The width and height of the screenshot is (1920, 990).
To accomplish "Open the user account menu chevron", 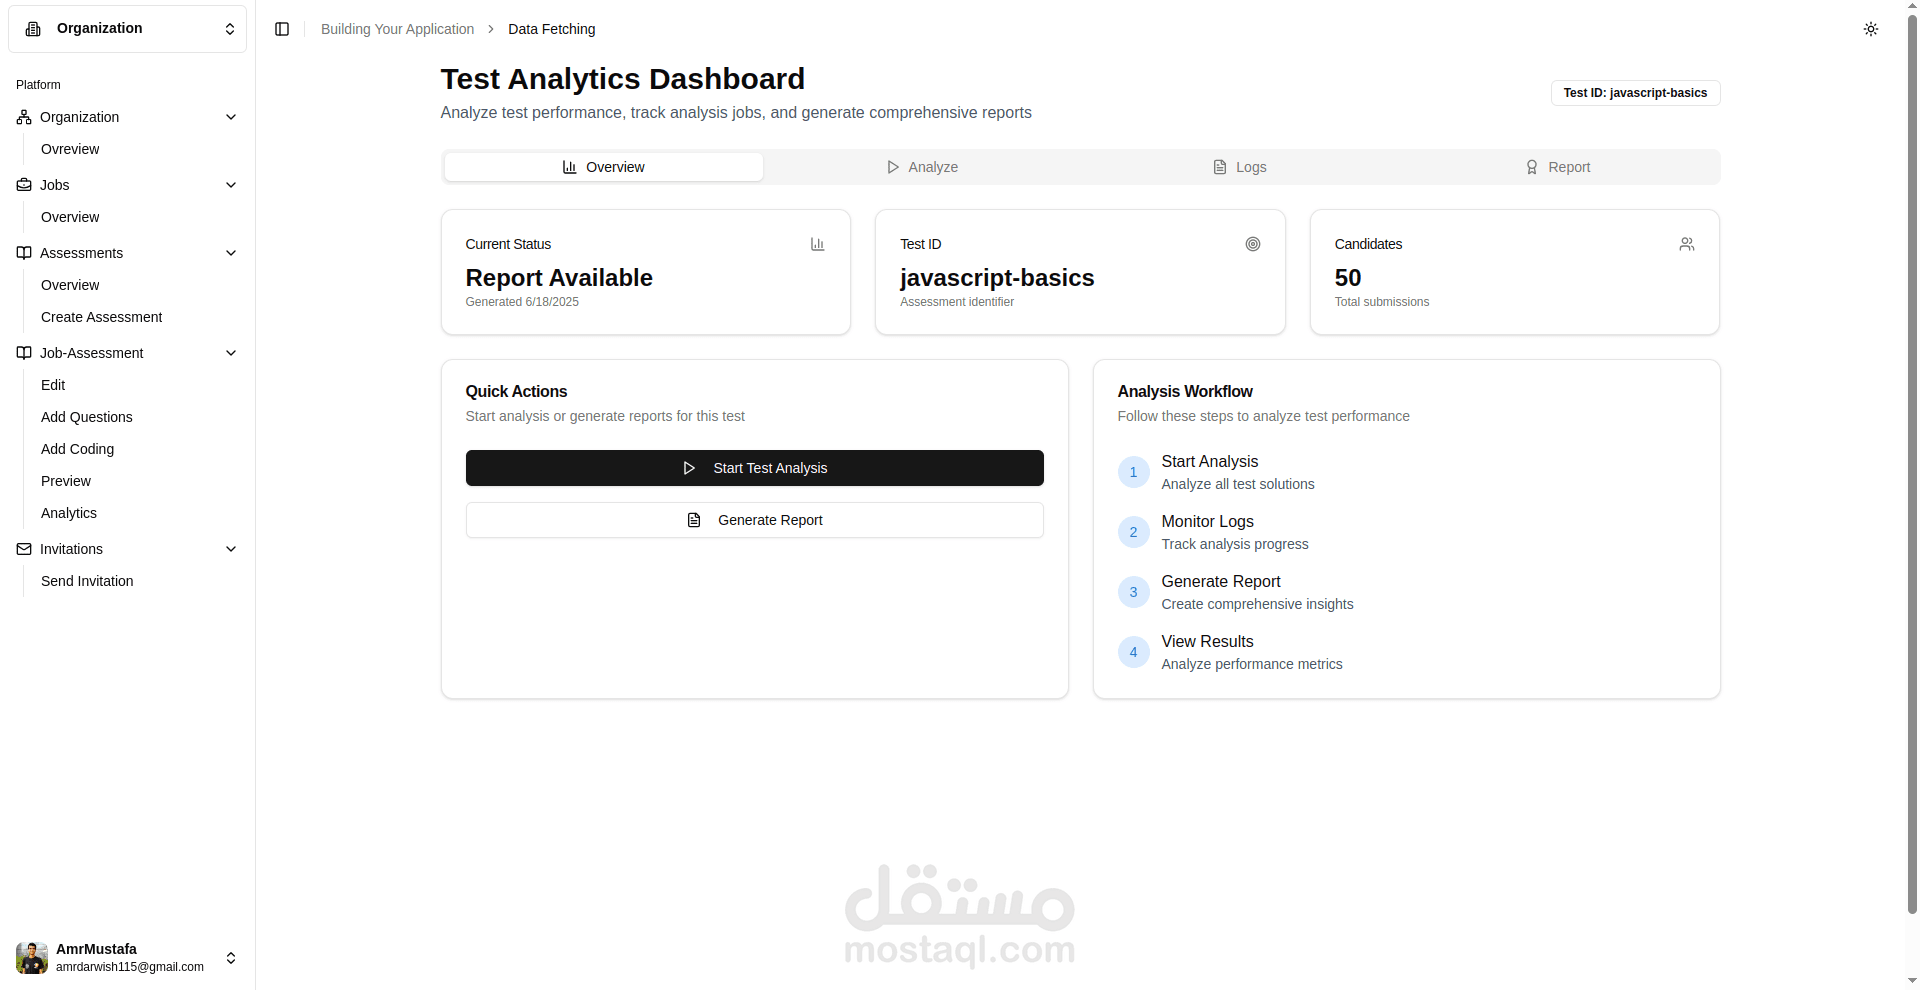I will click(231, 958).
